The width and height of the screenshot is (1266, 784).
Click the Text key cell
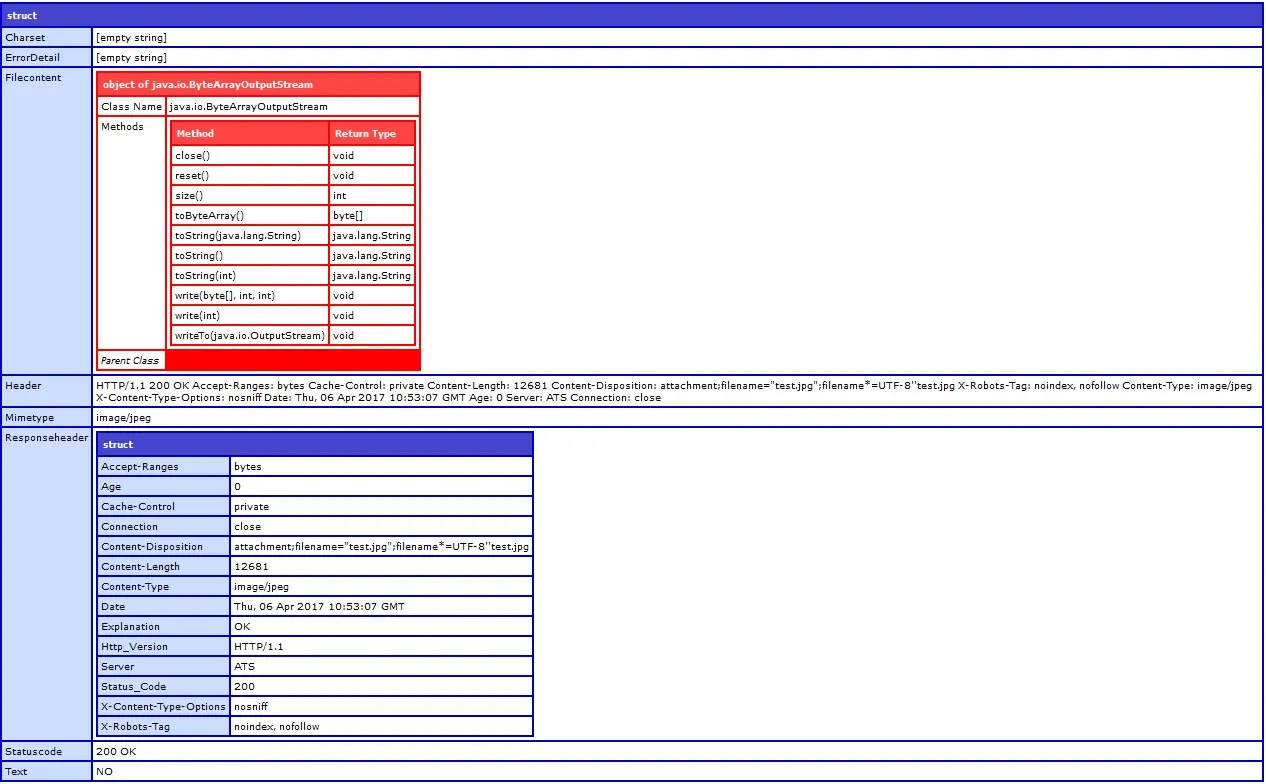point(46,771)
